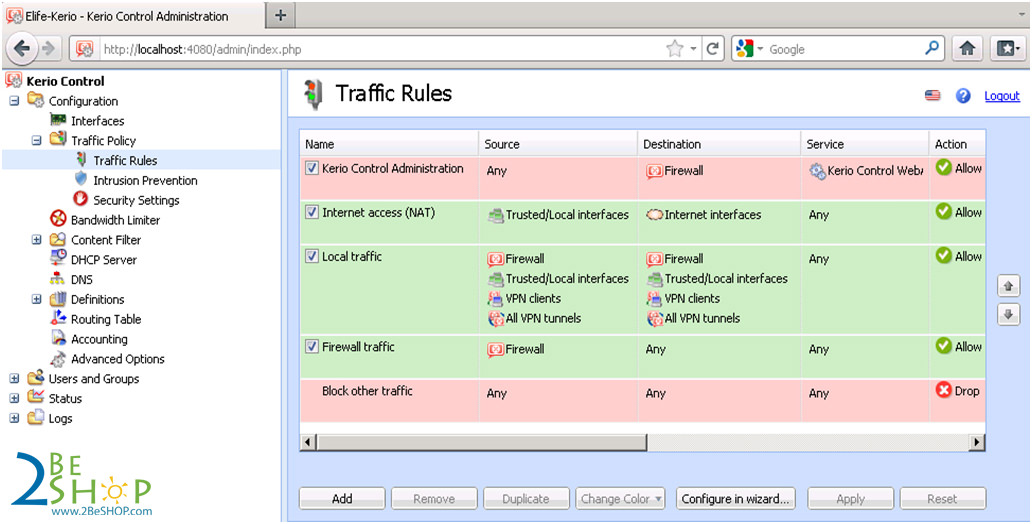Click the Source column header

[x=558, y=144]
